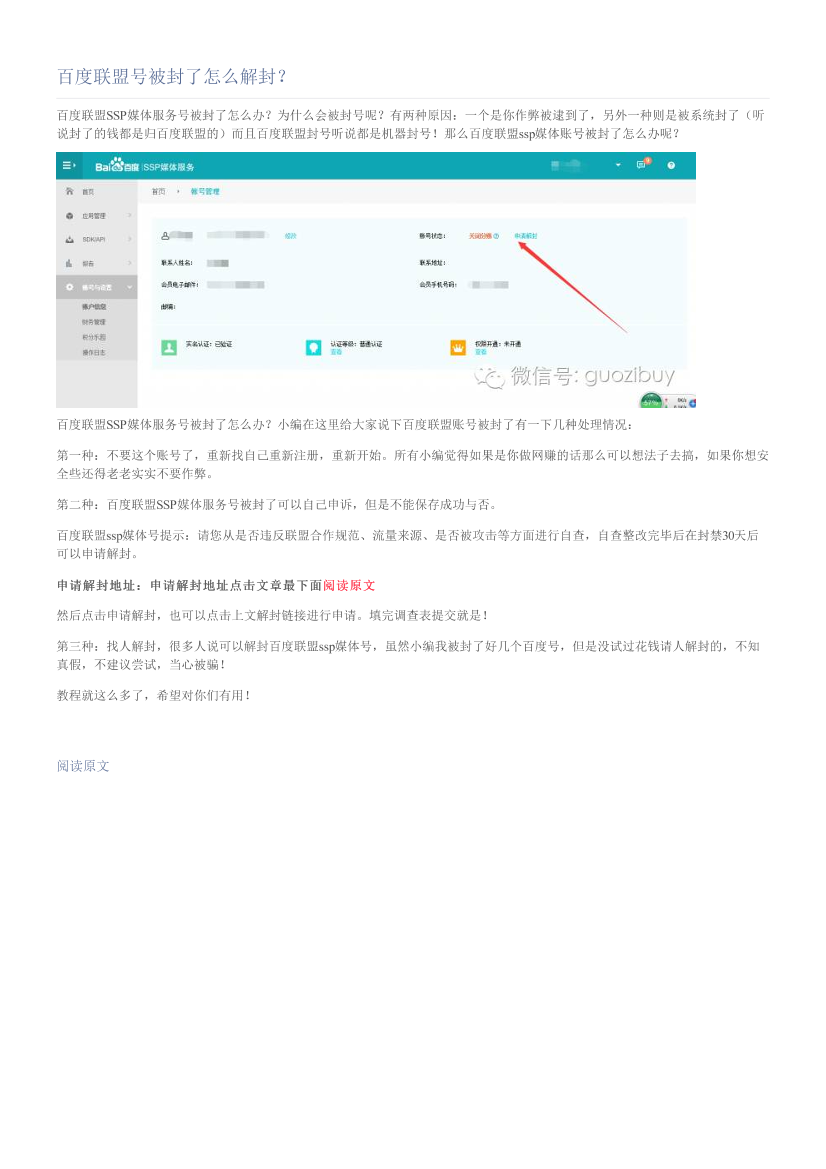The width and height of the screenshot is (826, 1169).
Task: Open 操作日志 submenu item
Action: [94, 352]
